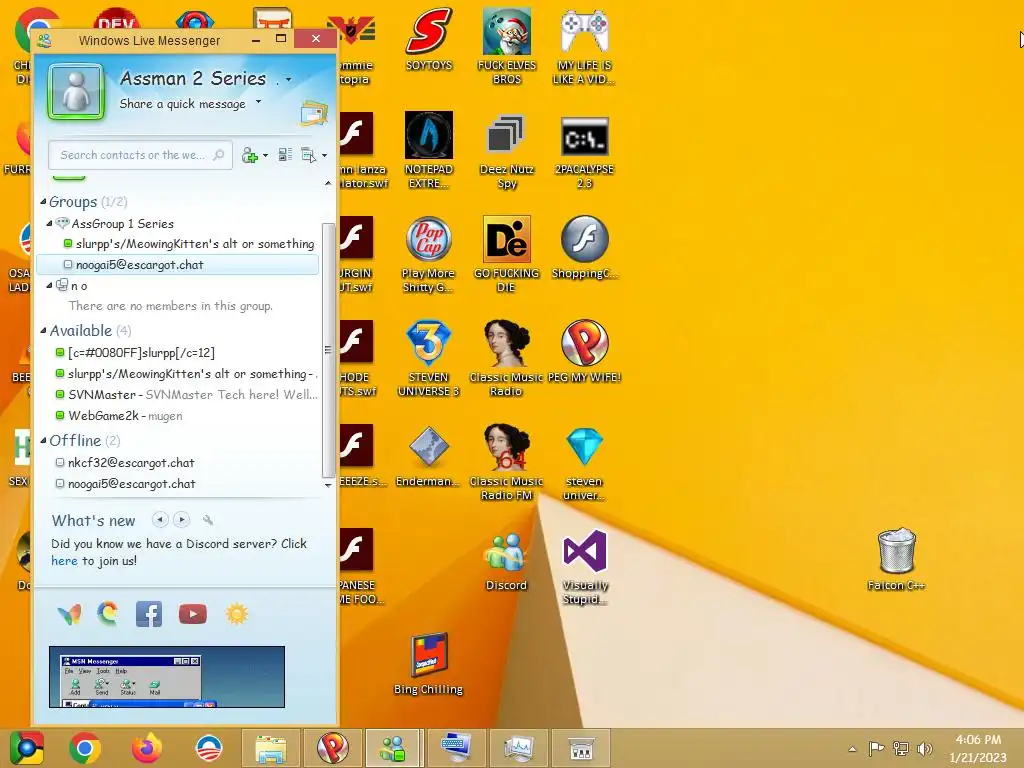
Task: Open the dropdown beside Add contact icon
Action: pyautogui.click(x=265, y=155)
